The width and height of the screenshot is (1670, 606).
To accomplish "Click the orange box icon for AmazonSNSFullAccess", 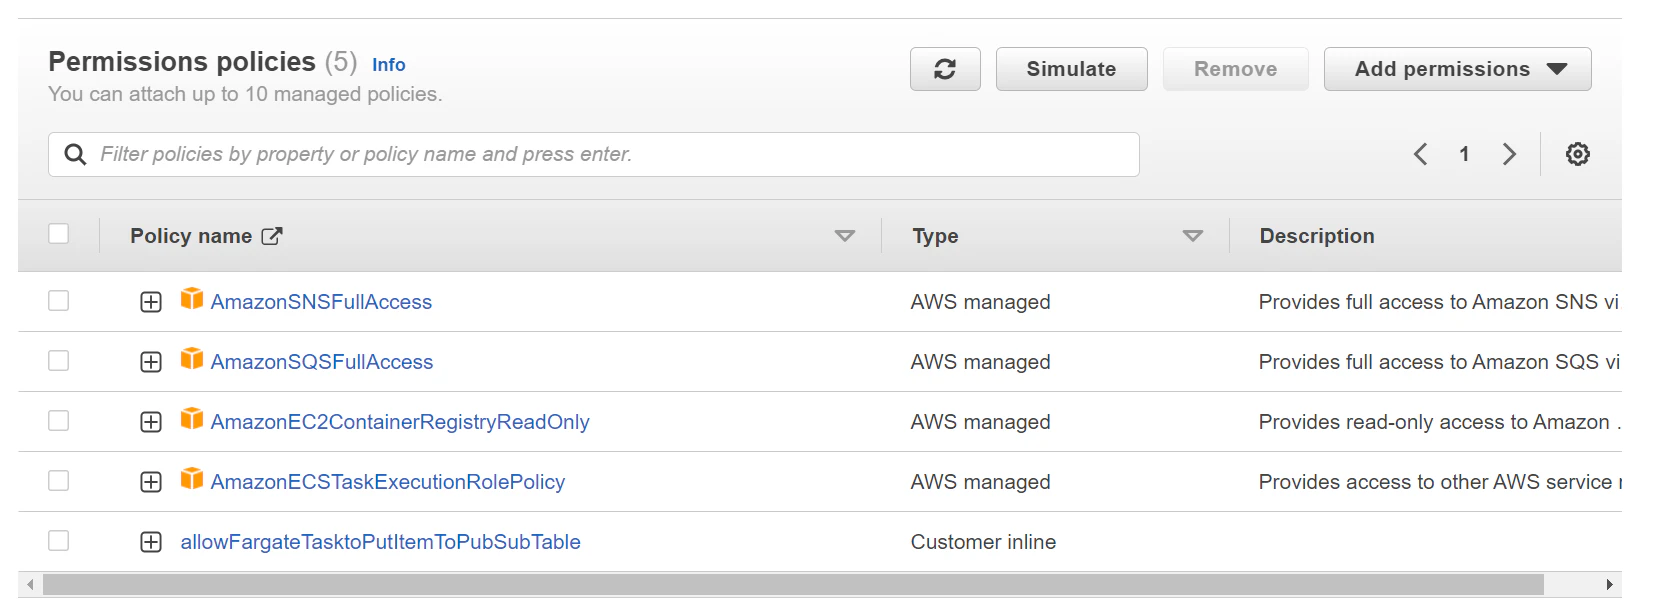I will [x=192, y=299].
